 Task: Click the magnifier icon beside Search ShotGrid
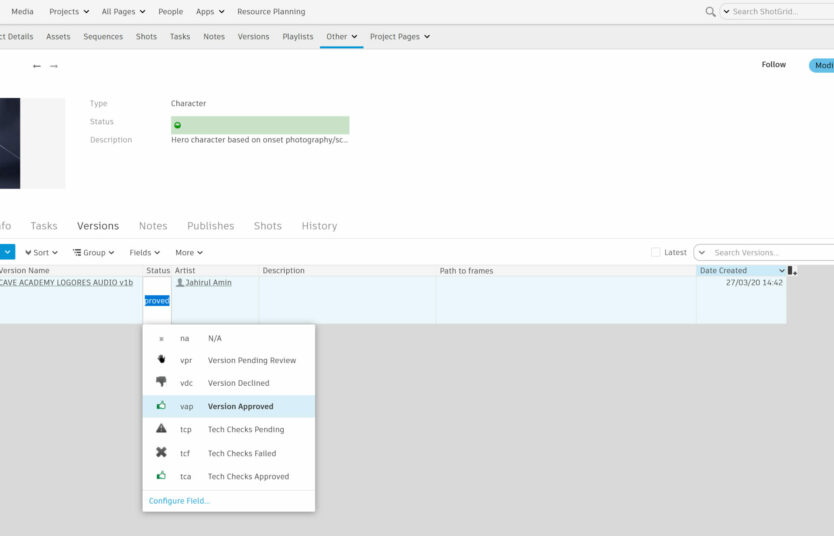pos(711,12)
